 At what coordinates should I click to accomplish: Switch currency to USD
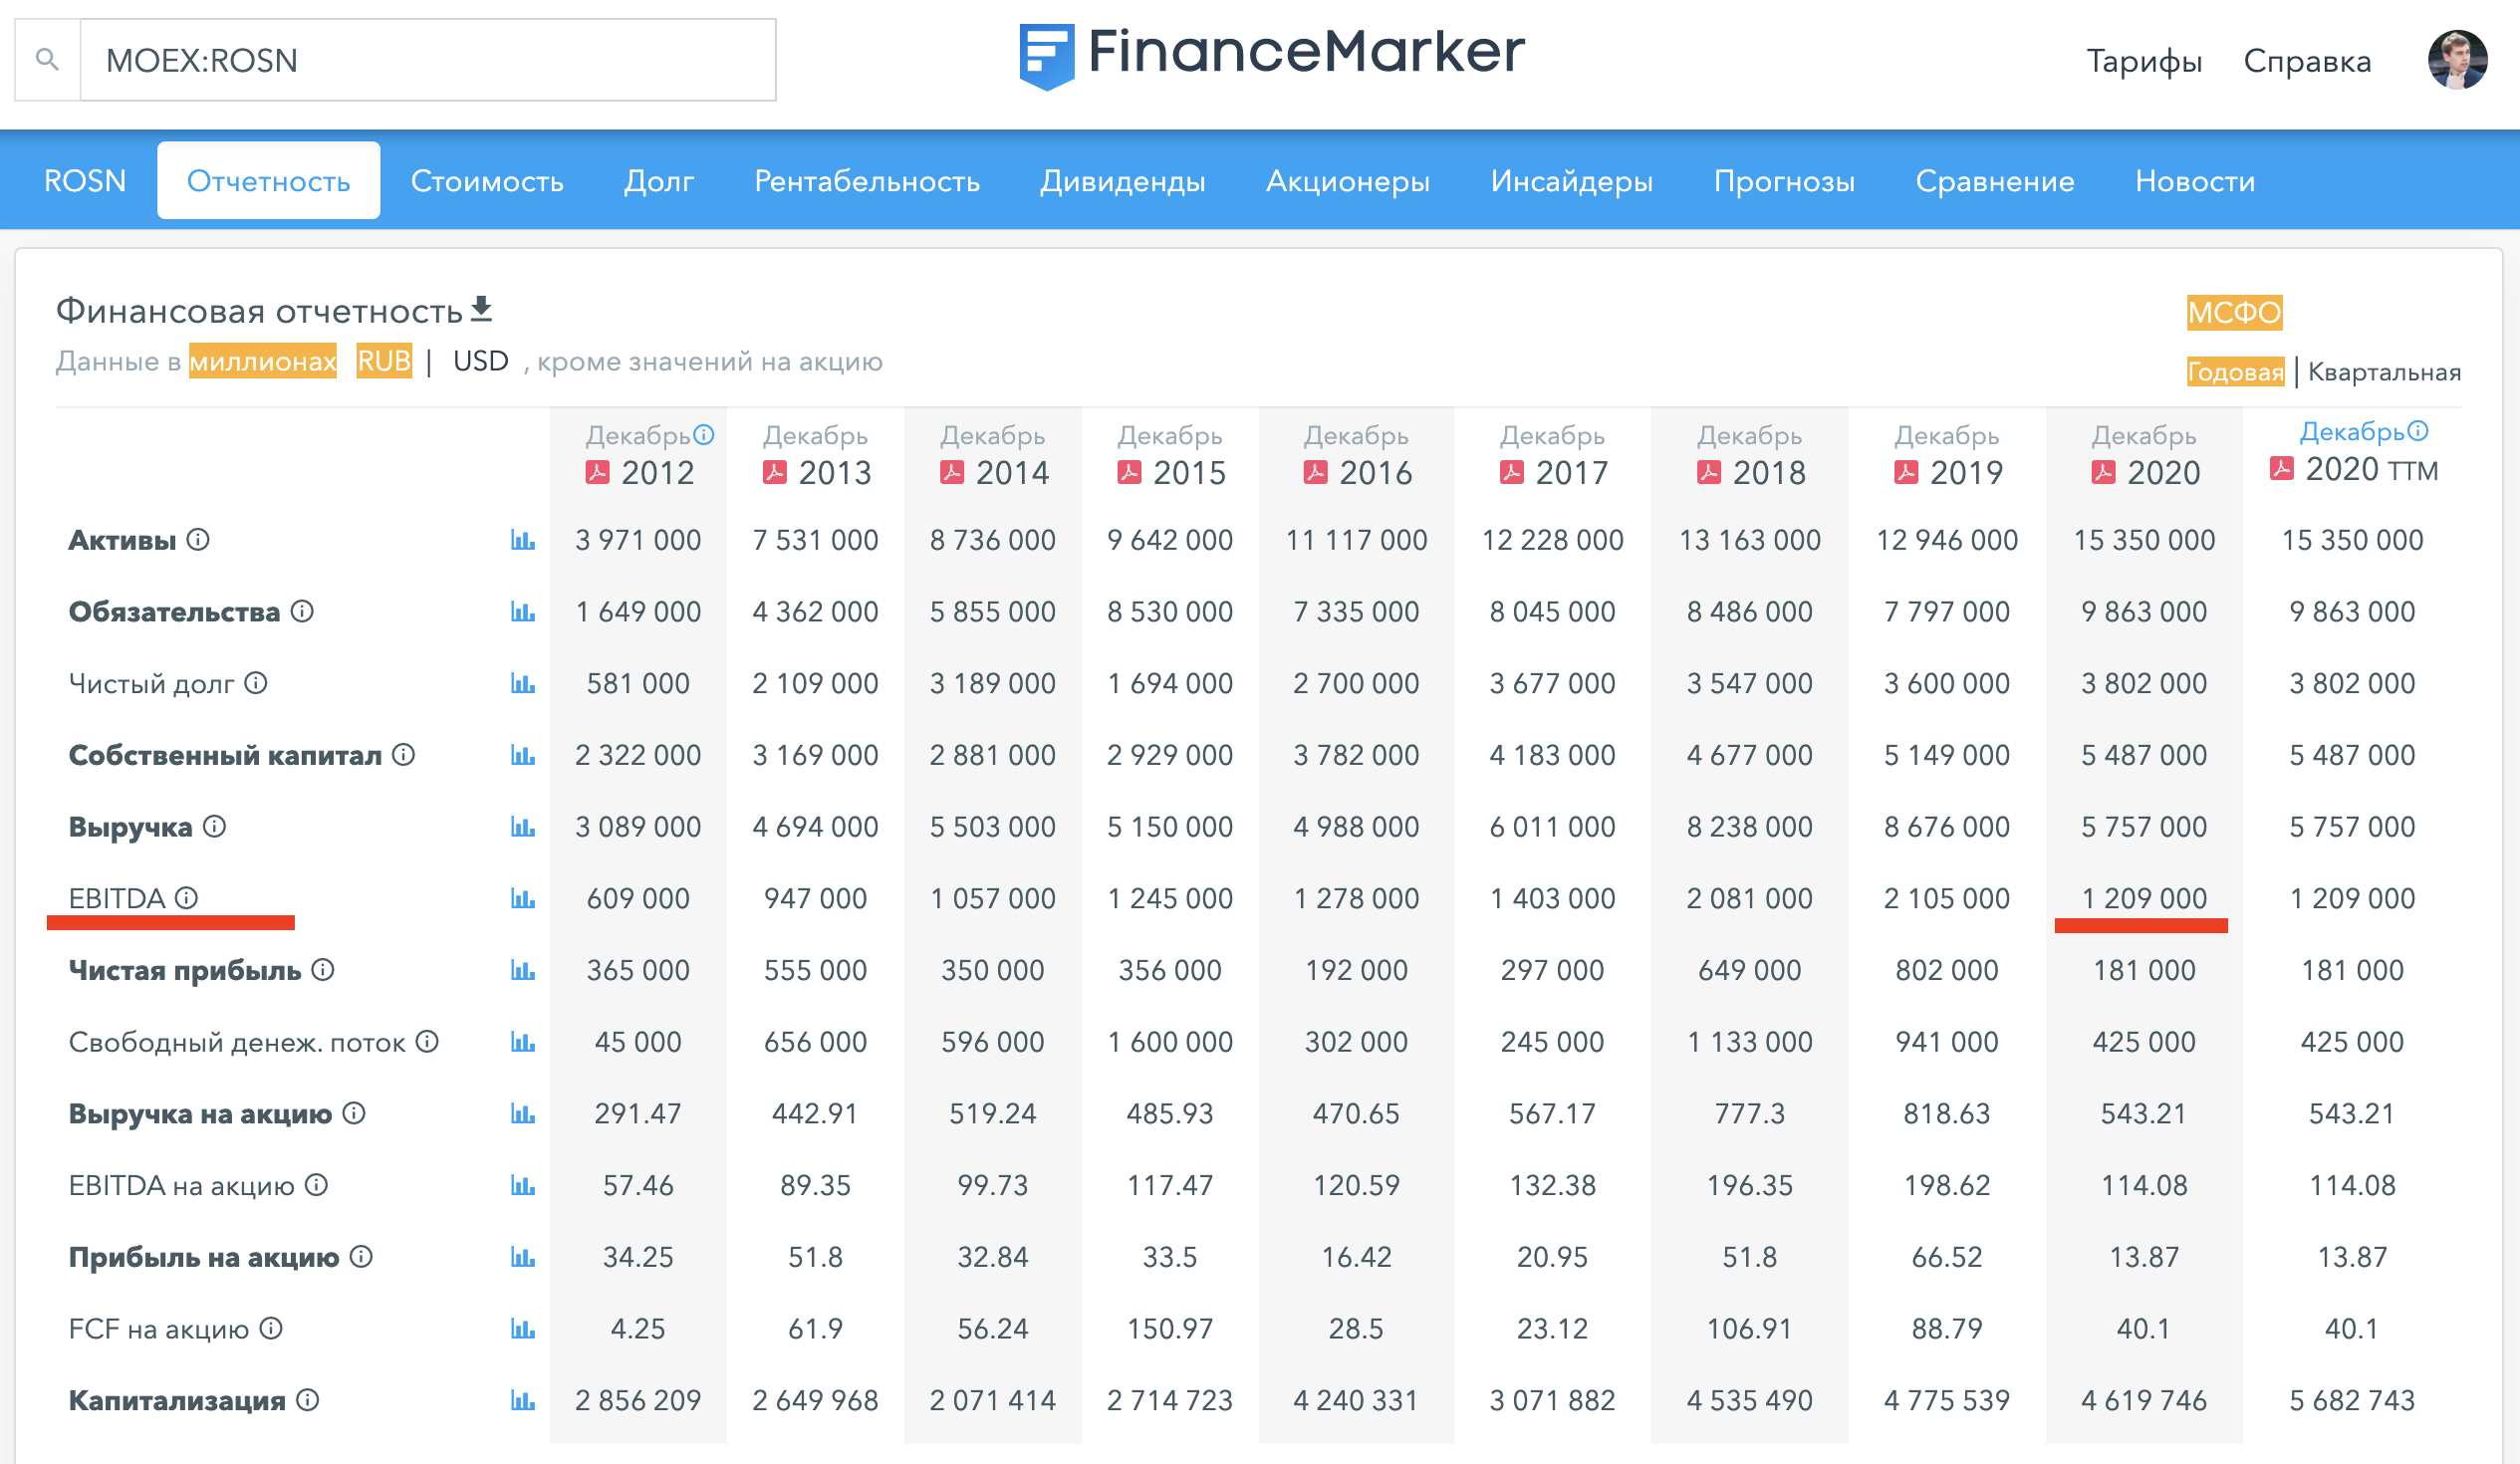[x=481, y=361]
